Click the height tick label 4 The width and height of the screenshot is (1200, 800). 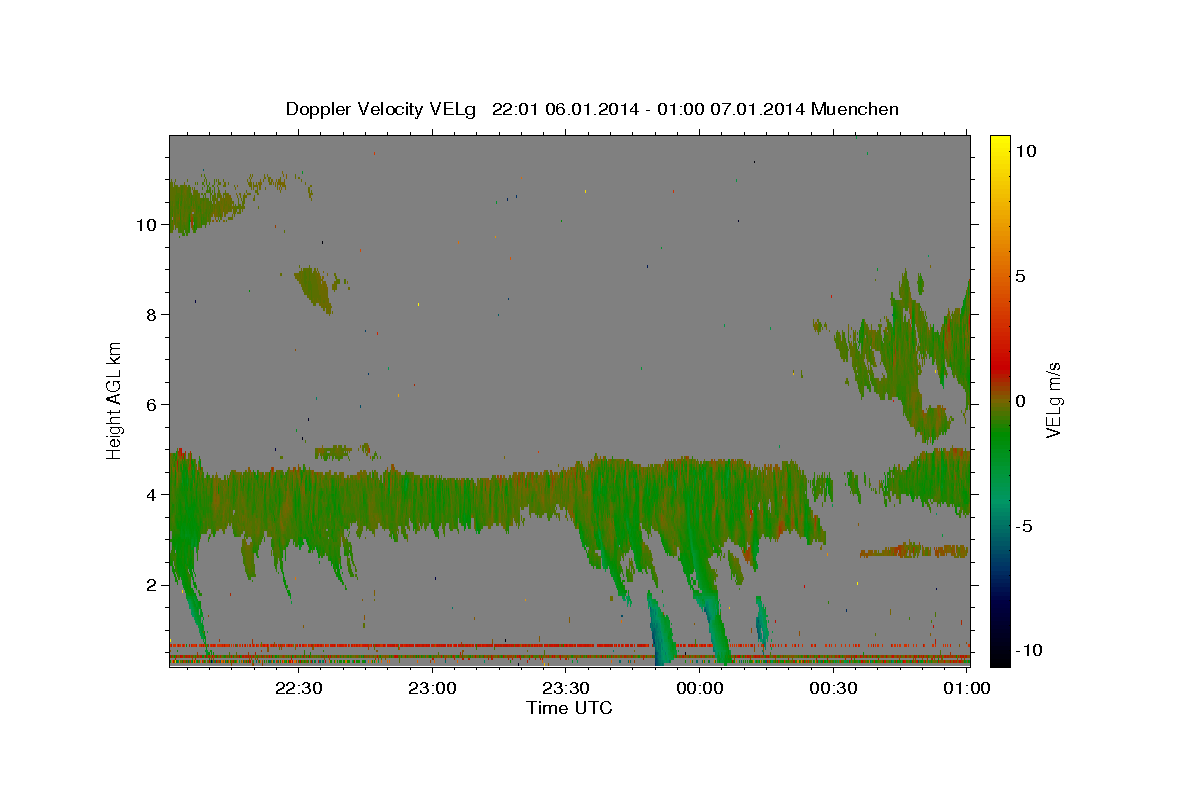click(x=151, y=495)
